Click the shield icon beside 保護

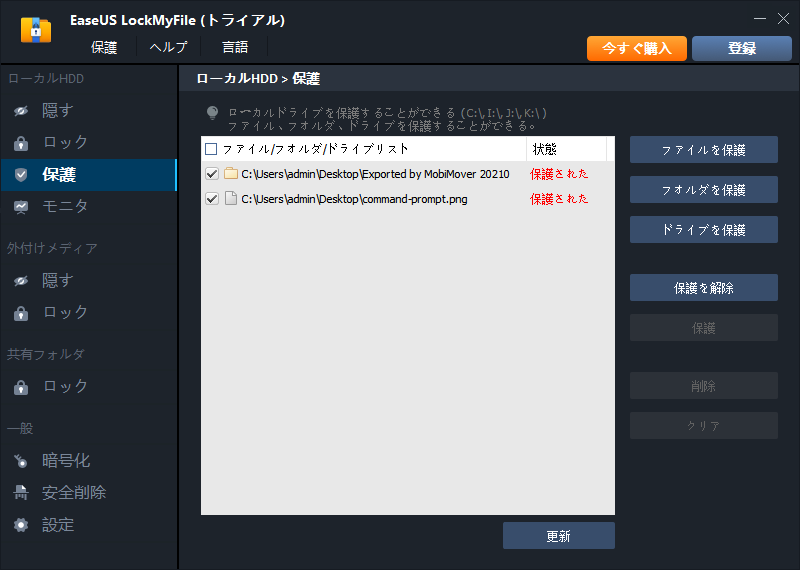click(x=21, y=175)
